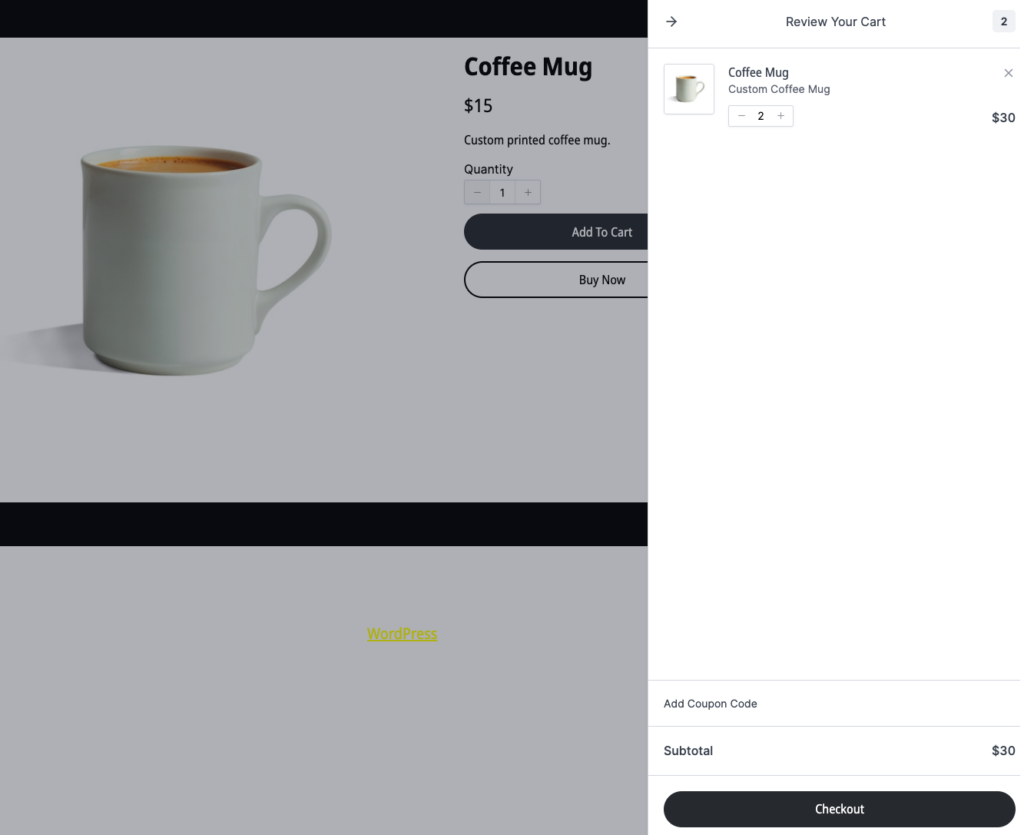Click Review Your Cart heading
The height and width of the screenshot is (835, 1024).
click(835, 22)
